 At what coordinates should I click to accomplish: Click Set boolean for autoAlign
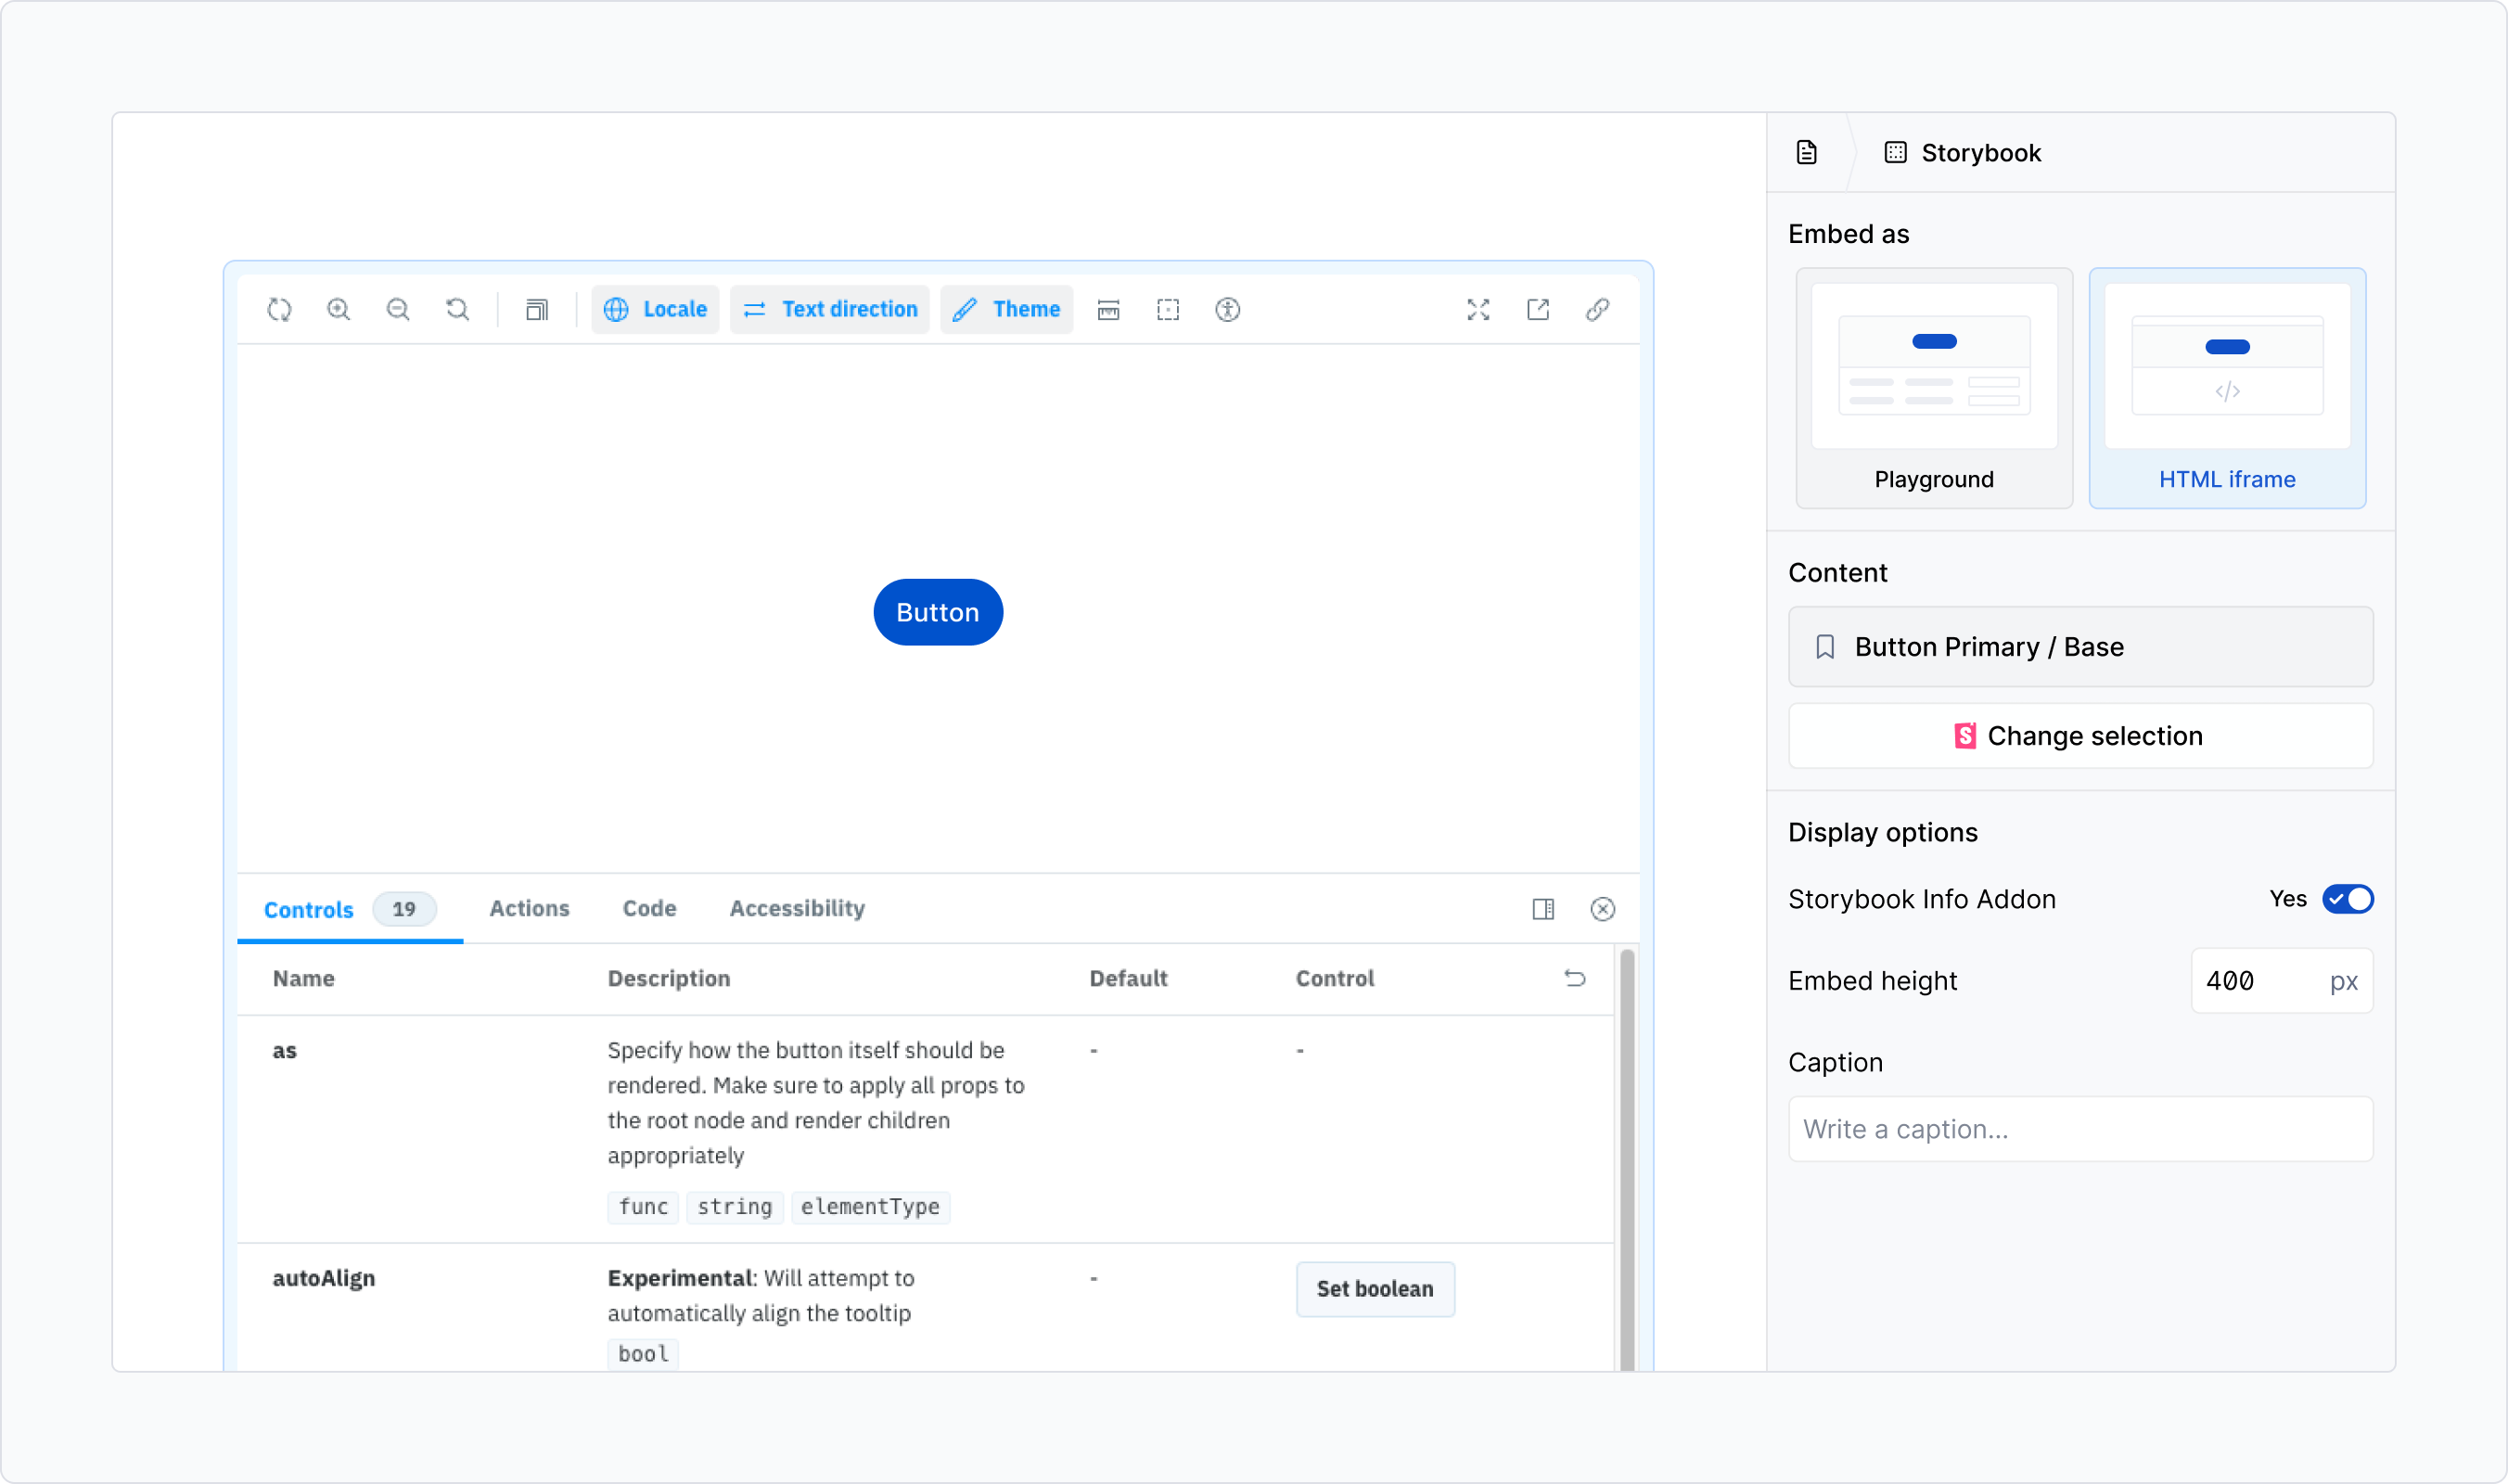click(1375, 1289)
